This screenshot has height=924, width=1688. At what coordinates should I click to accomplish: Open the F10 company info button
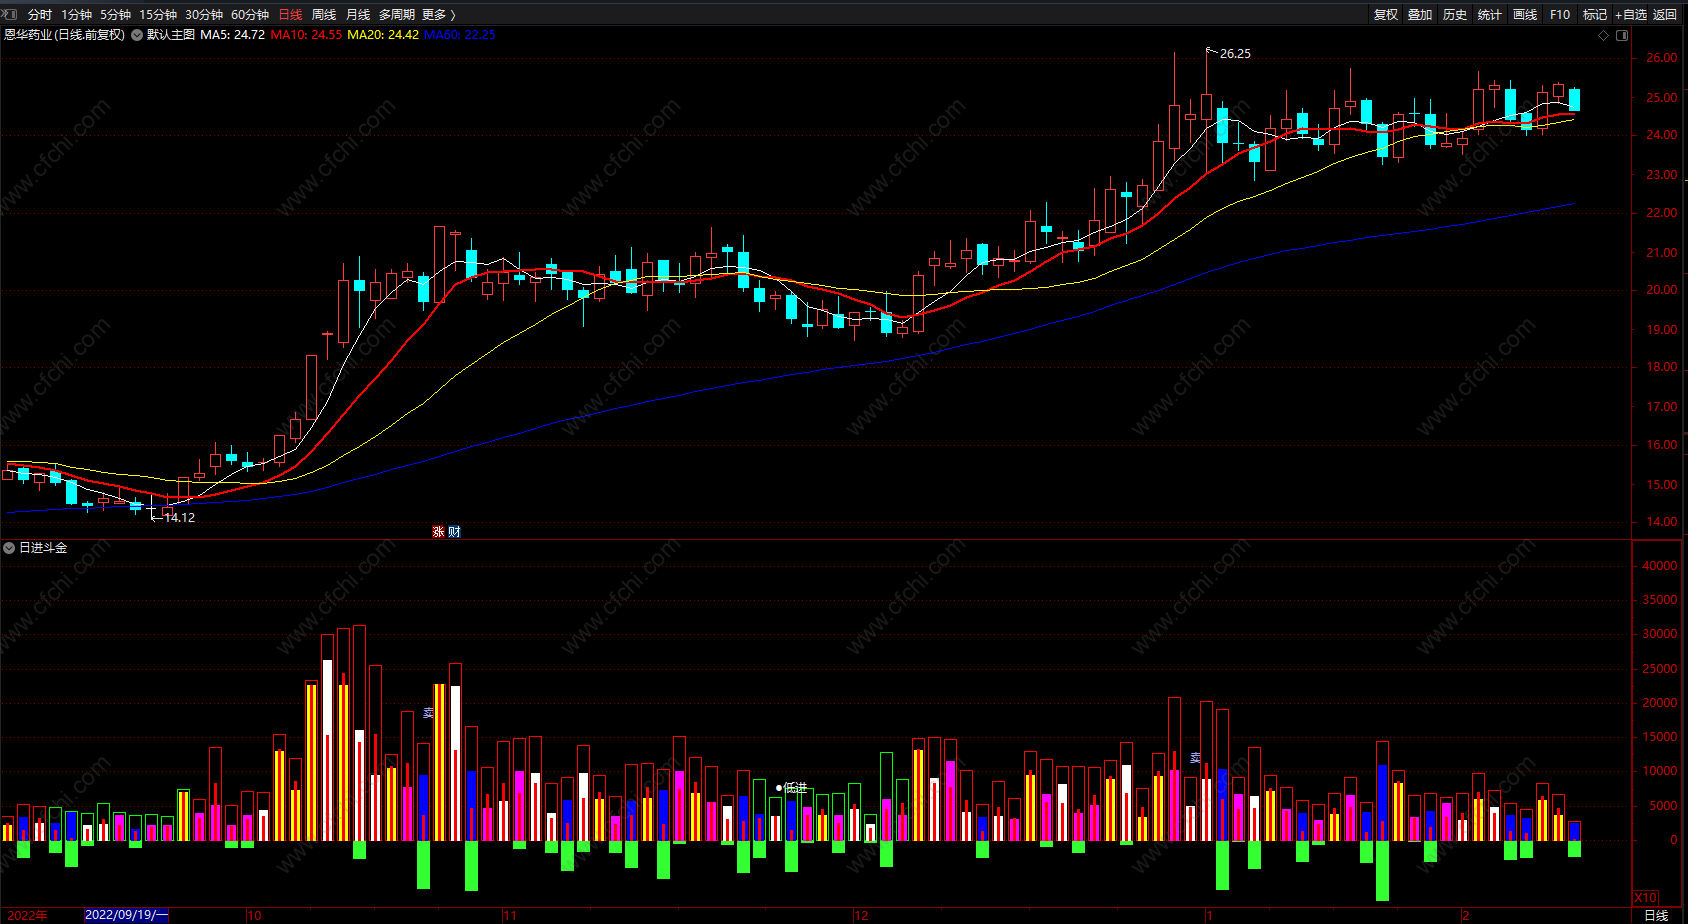pyautogui.click(x=1560, y=14)
